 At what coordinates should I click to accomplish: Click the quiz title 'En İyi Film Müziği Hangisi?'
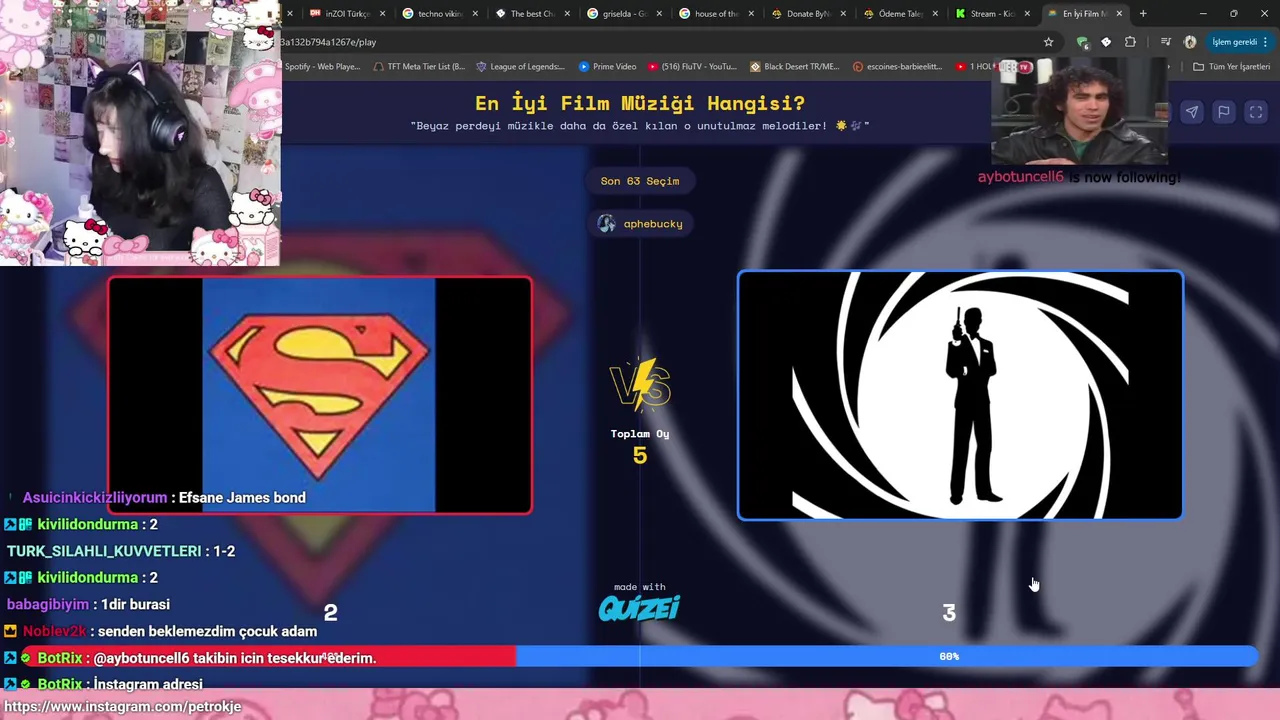640,103
